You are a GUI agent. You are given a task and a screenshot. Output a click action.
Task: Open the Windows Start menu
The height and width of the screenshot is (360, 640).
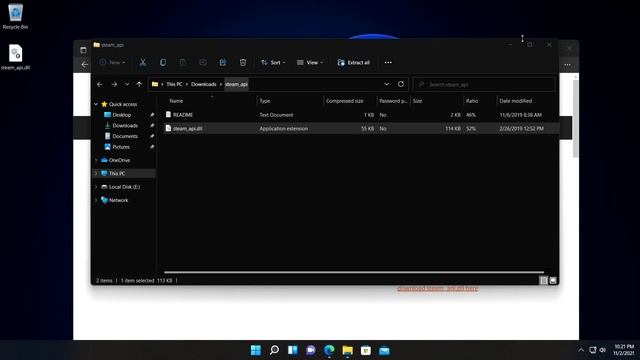pos(256,350)
